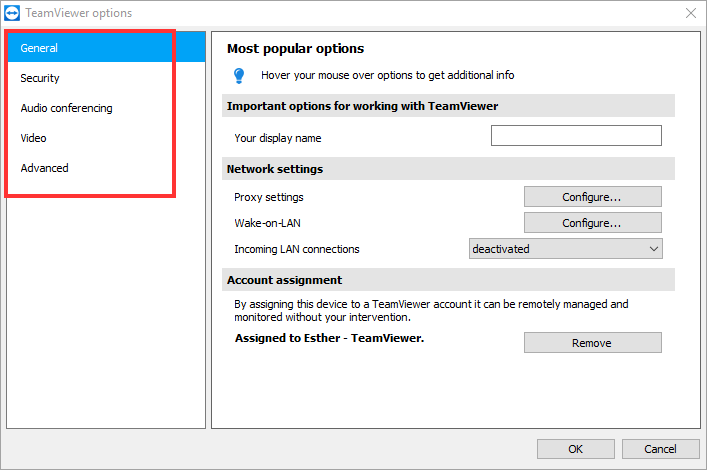707x470 pixels.
Task: Switch to Audio conferencing settings
Action: (x=66, y=108)
